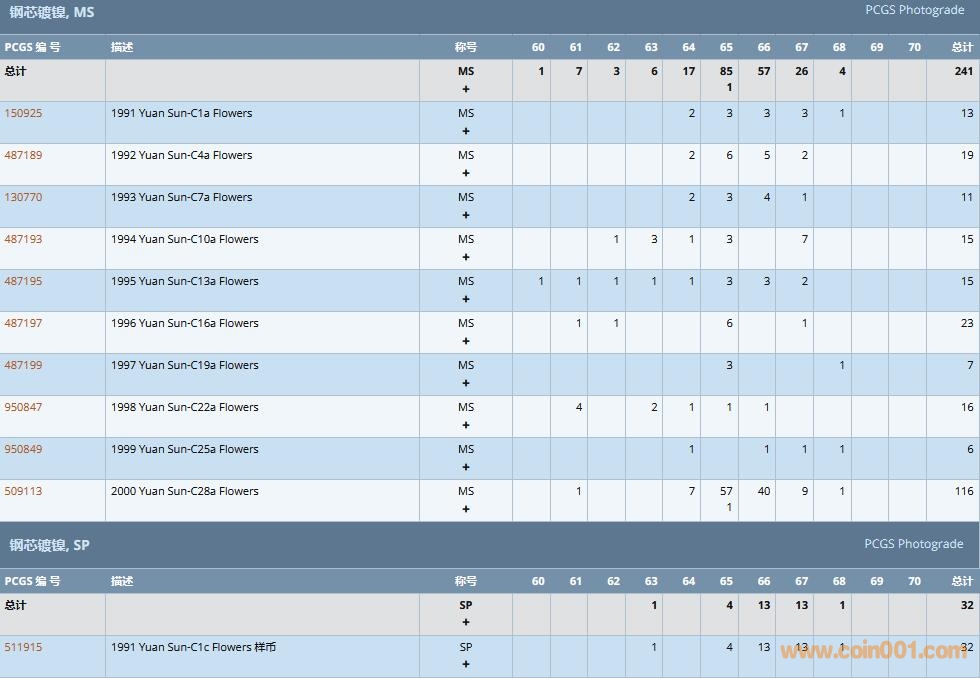The height and width of the screenshot is (678, 980).
Task: Expand plus grades for 1991 Yuan Sun-C1a row
Action: point(466,131)
